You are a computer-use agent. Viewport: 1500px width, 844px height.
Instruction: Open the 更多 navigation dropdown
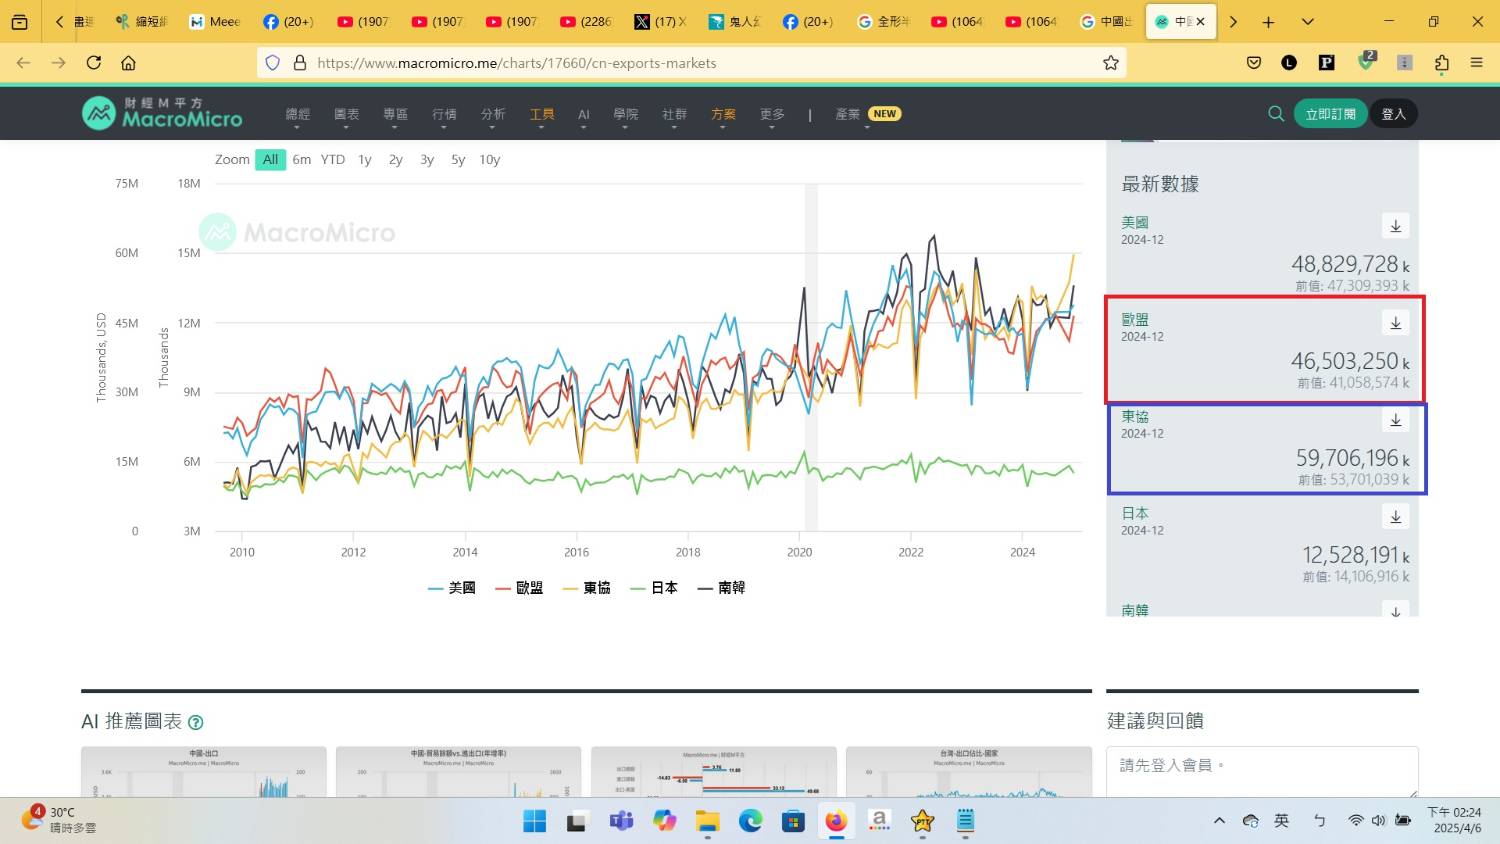coord(772,115)
